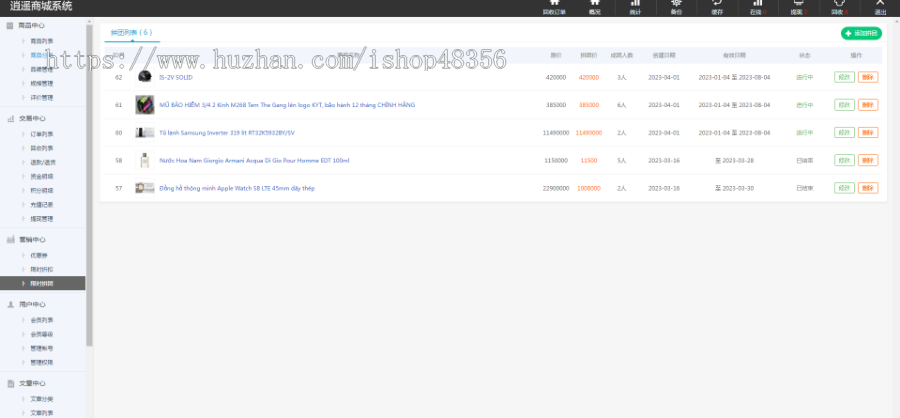Click the orange group price 1000000
The image size is (900, 418).
(589, 188)
